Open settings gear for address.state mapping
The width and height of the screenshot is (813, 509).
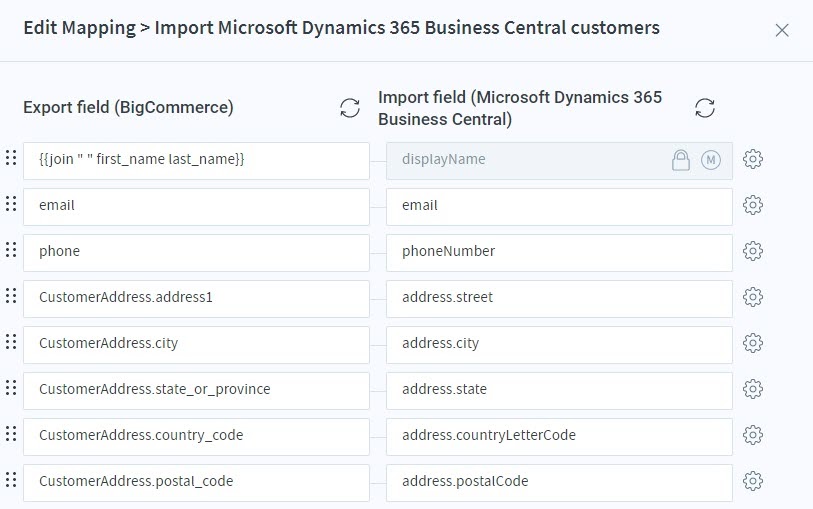(752, 389)
